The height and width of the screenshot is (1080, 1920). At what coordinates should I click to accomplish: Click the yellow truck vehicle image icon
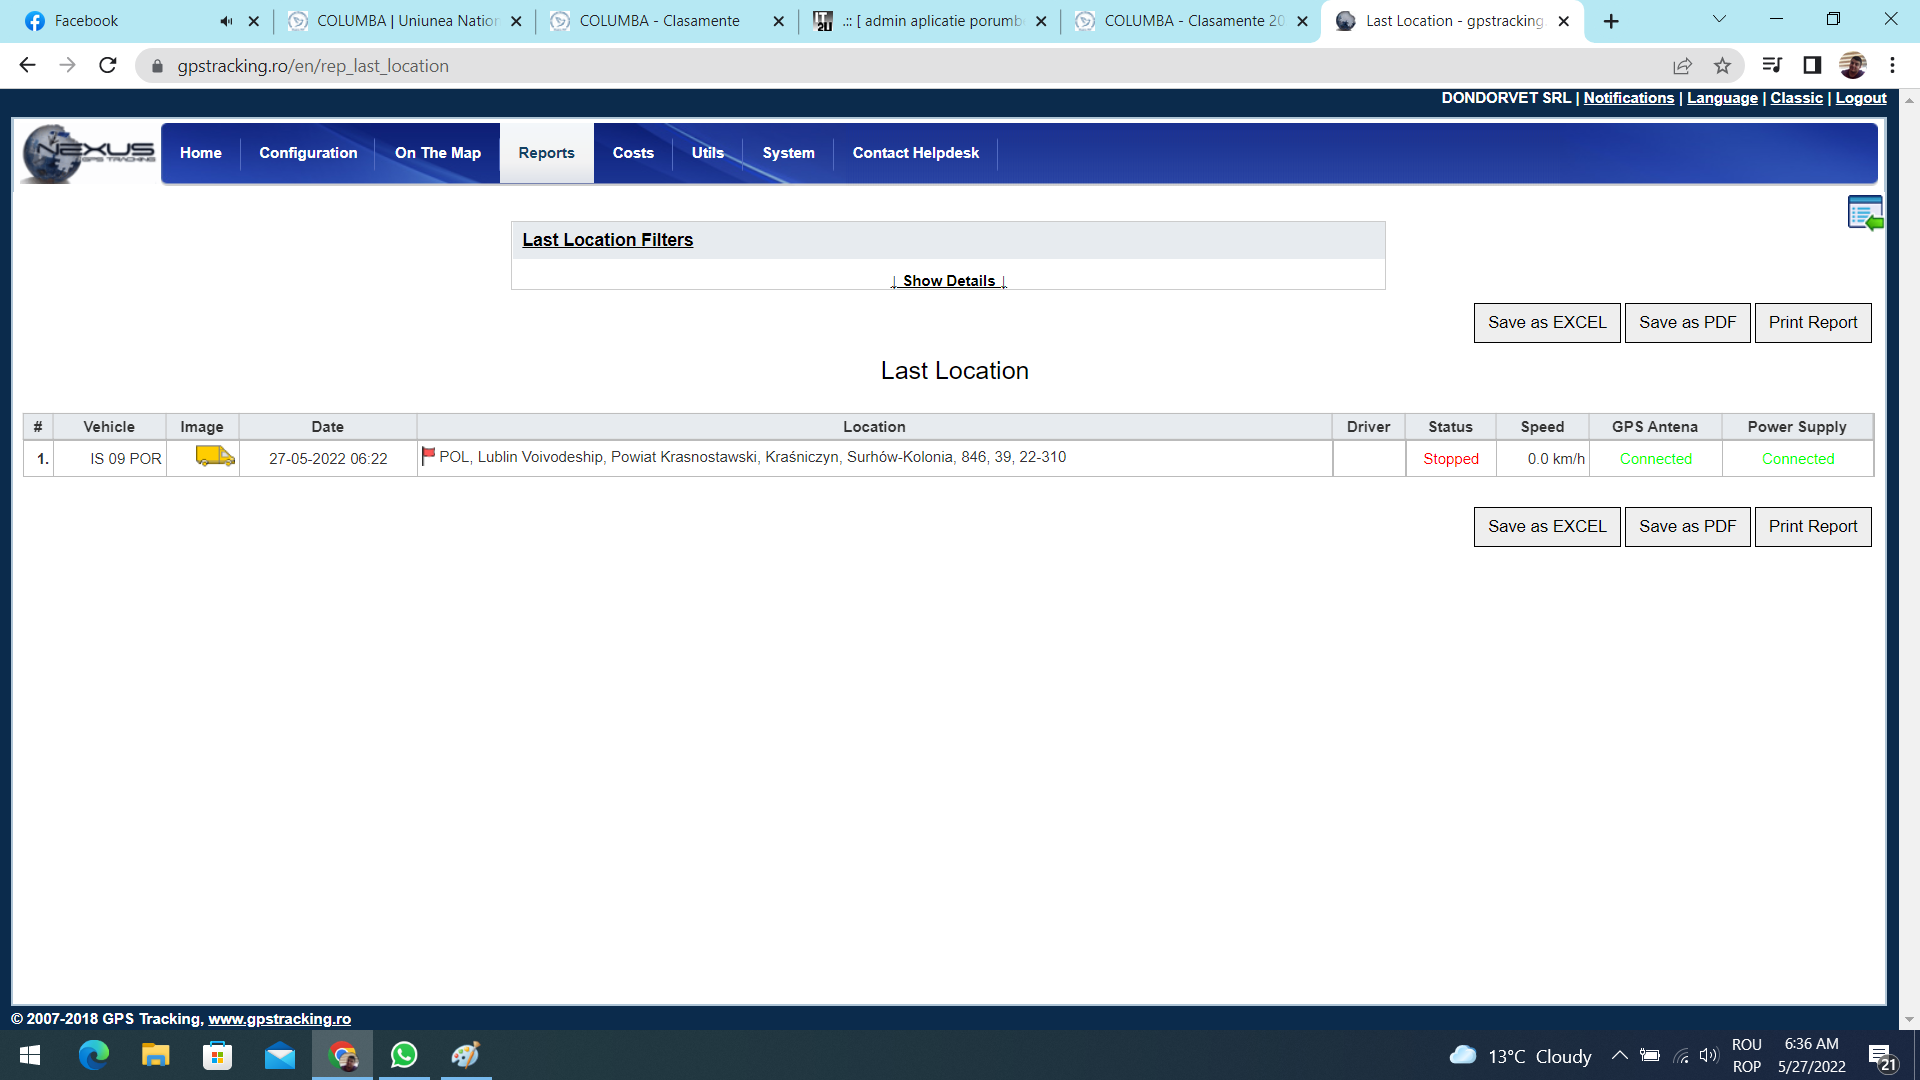pos(214,457)
